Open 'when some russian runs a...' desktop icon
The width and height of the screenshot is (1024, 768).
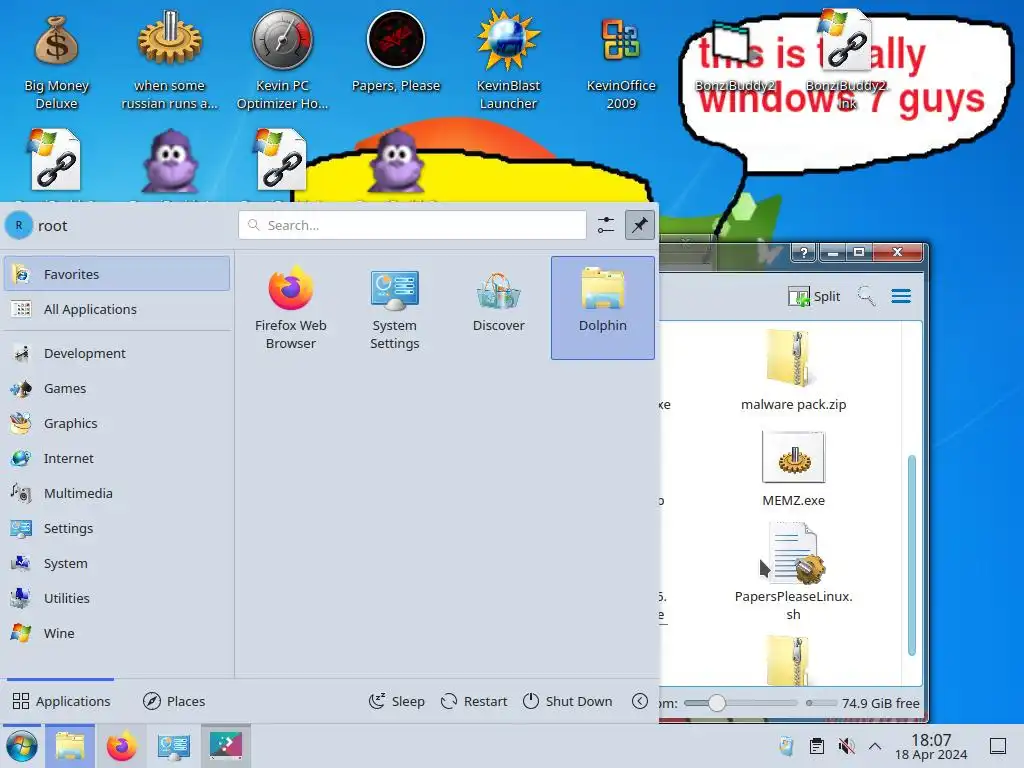point(170,61)
